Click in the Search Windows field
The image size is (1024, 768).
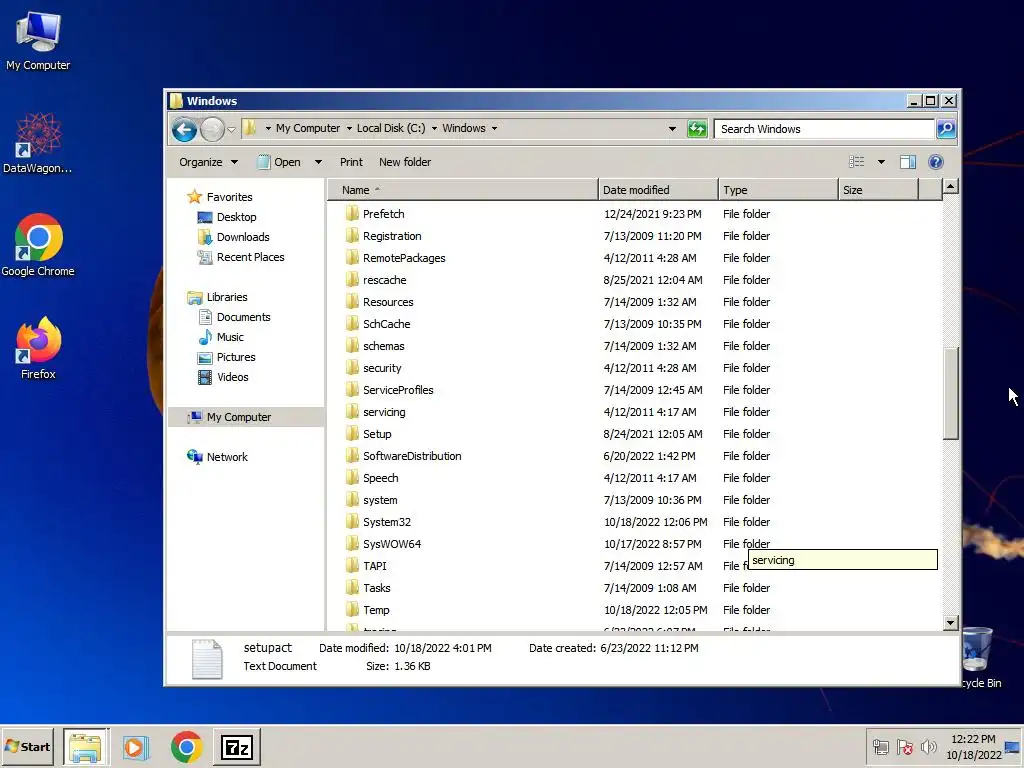824,129
